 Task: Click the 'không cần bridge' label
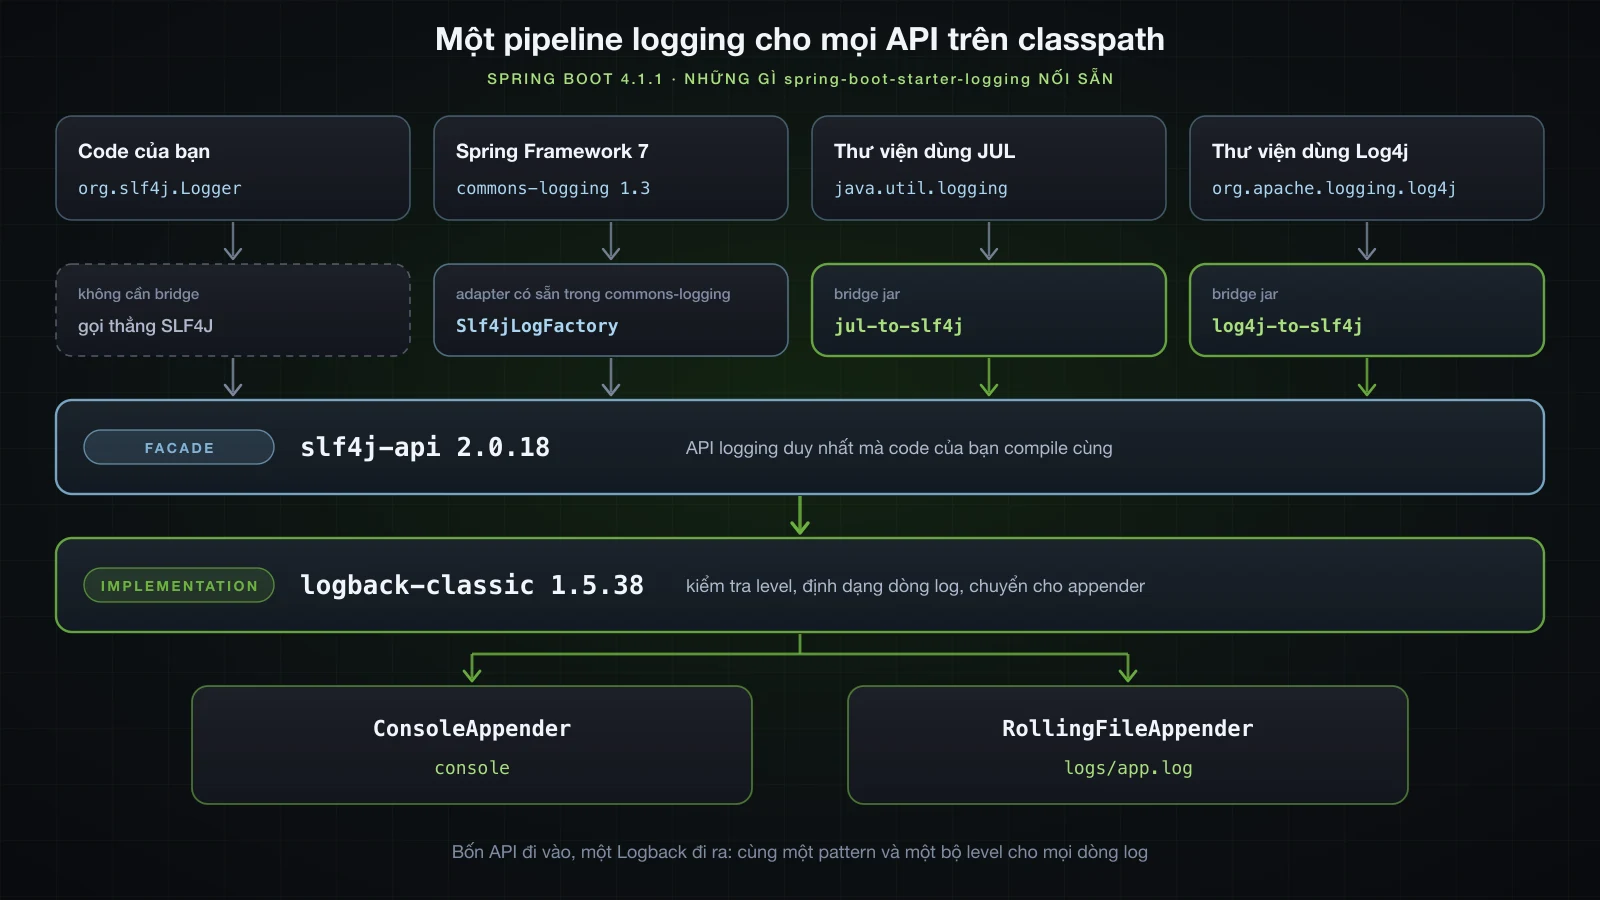coord(139,294)
